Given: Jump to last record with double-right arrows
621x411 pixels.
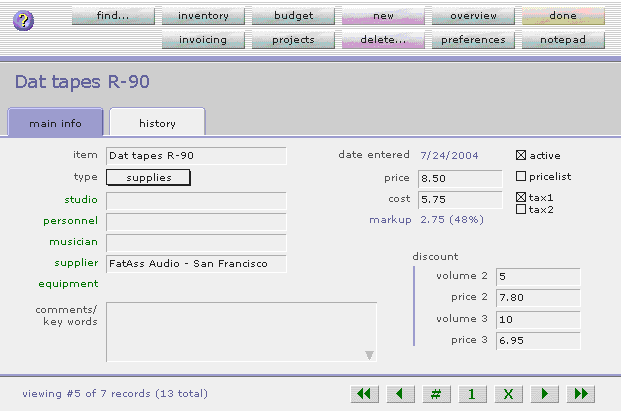Looking at the screenshot, I should tap(581, 394).
